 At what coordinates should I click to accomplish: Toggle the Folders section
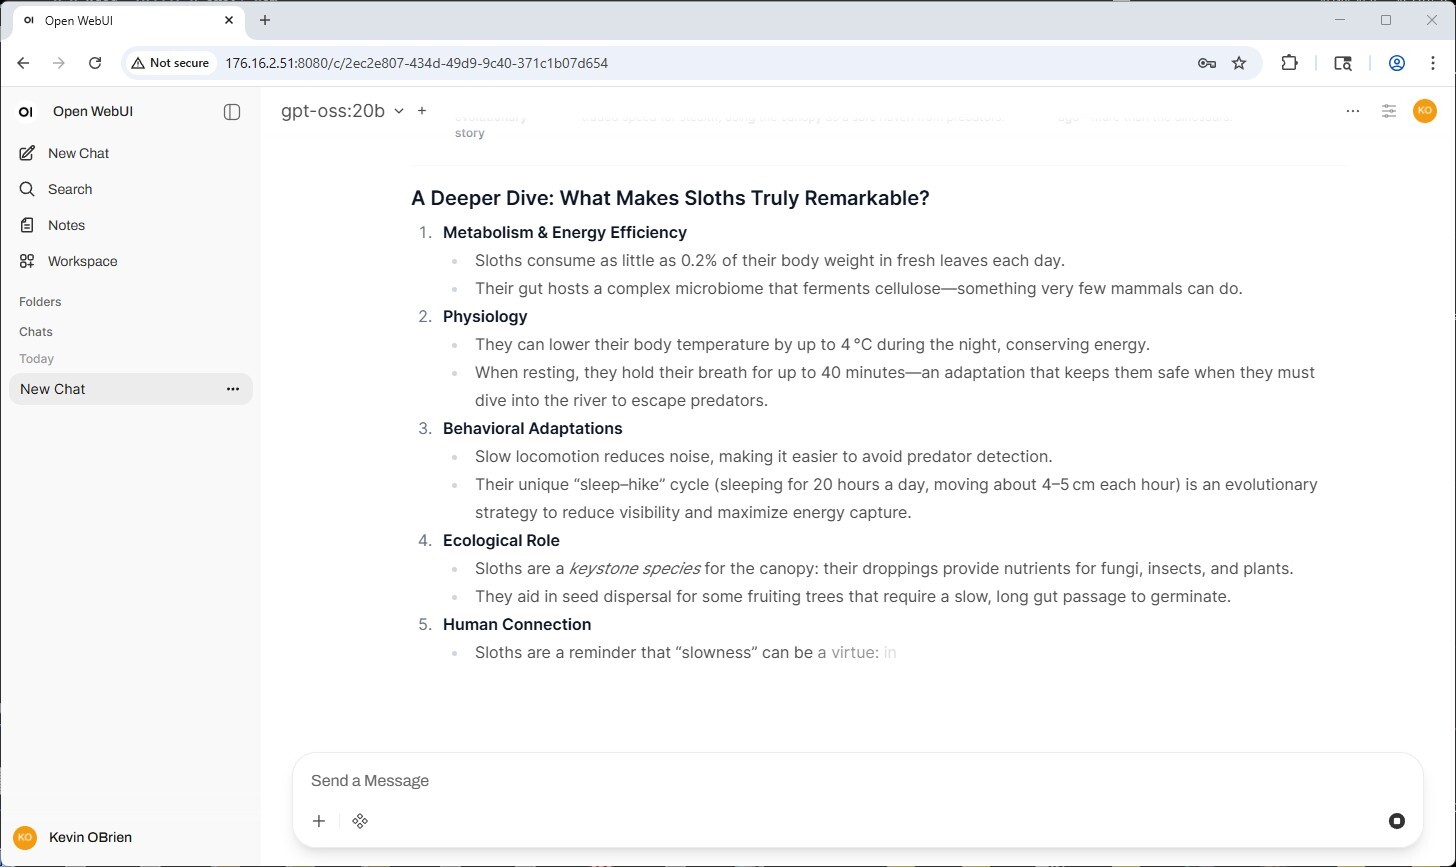click(x=40, y=301)
